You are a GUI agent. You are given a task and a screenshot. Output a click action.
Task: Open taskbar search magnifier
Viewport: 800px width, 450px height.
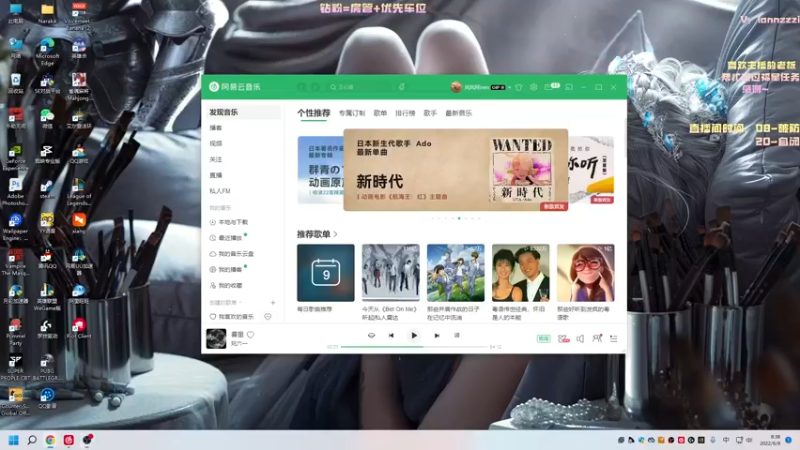coord(32,440)
